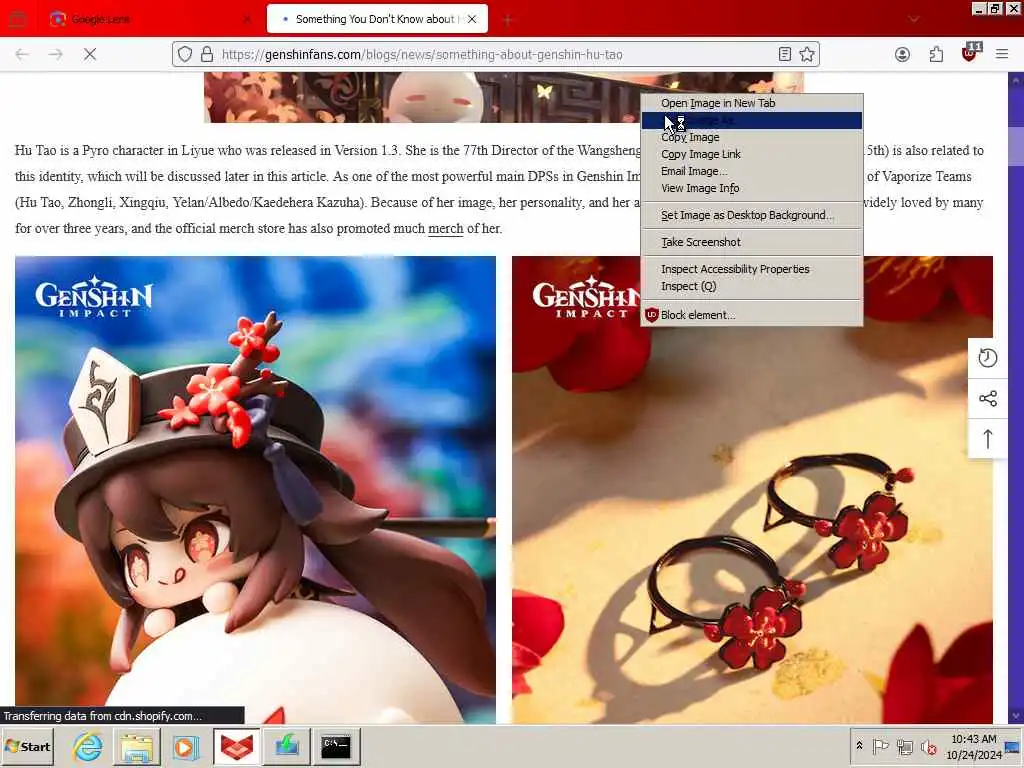Open the muted volume tray icon
Image resolution: width=1024 pixels, height=768 pixels.
pyautogui.click(x=928, y=746)
